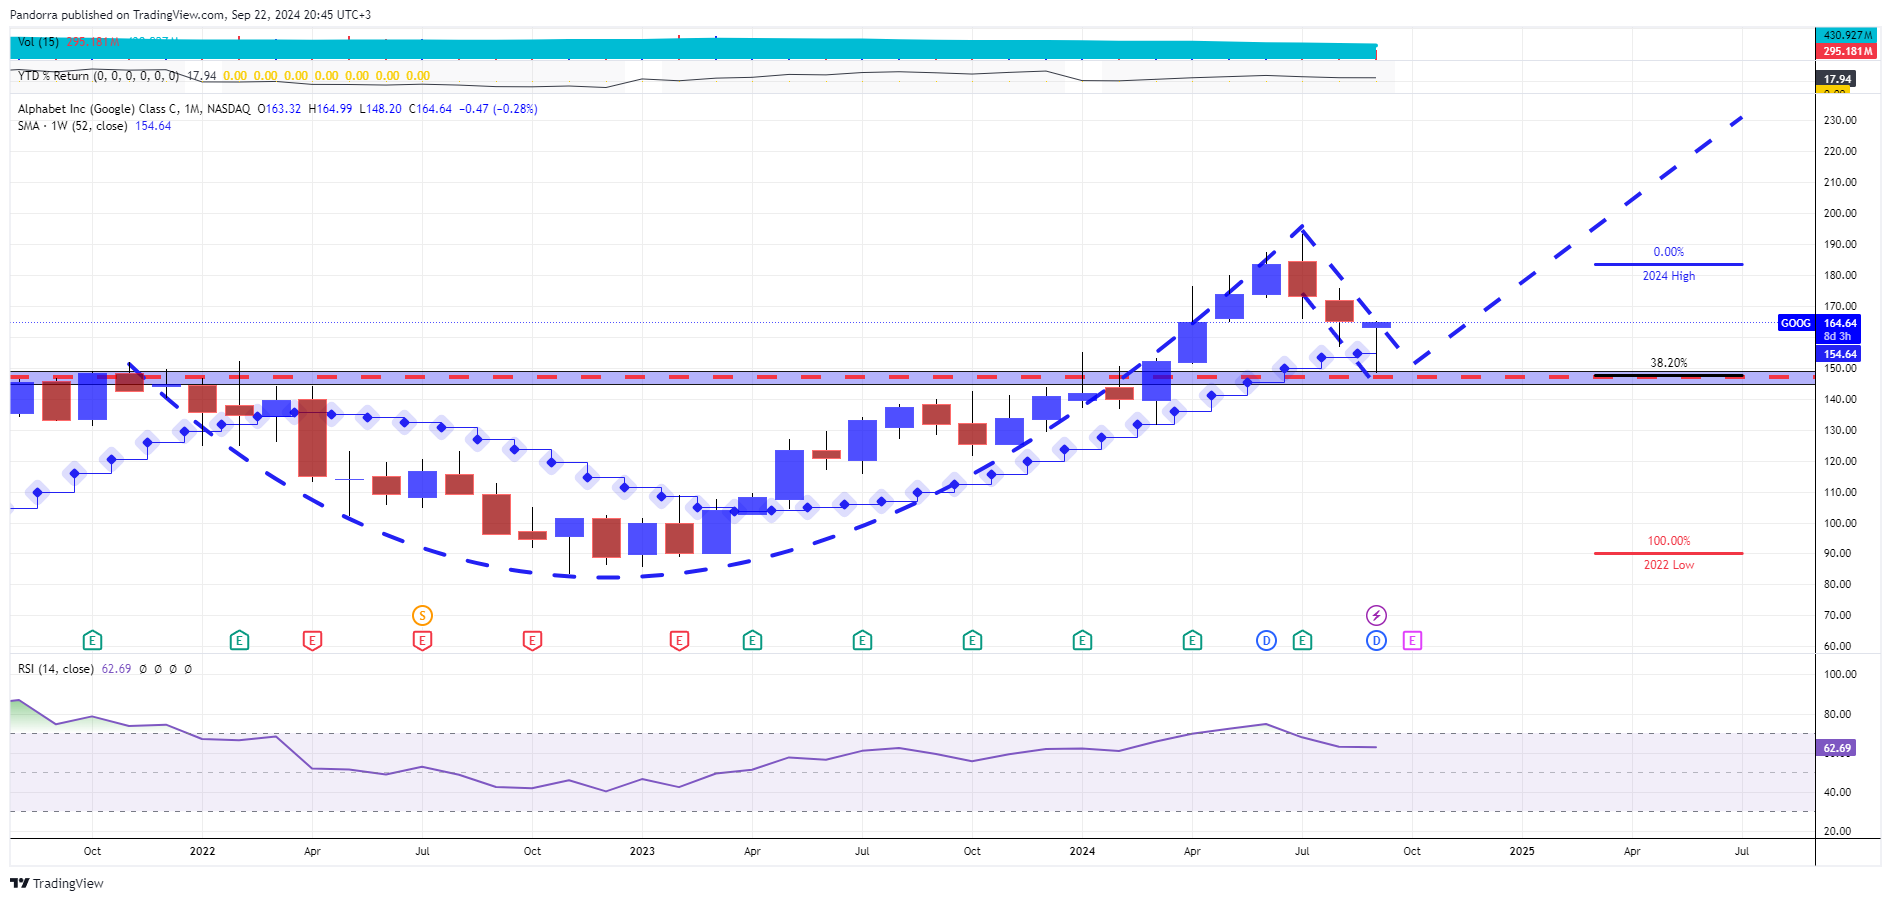Click the GOOG symbol price tag
Image resolution: width=1891 pixels, height=901 pixels.
click(x=1796, y=323)
